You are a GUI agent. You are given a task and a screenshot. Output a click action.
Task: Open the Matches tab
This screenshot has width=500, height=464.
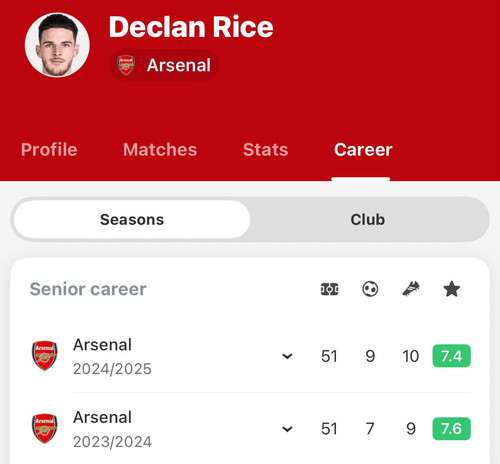160,149
